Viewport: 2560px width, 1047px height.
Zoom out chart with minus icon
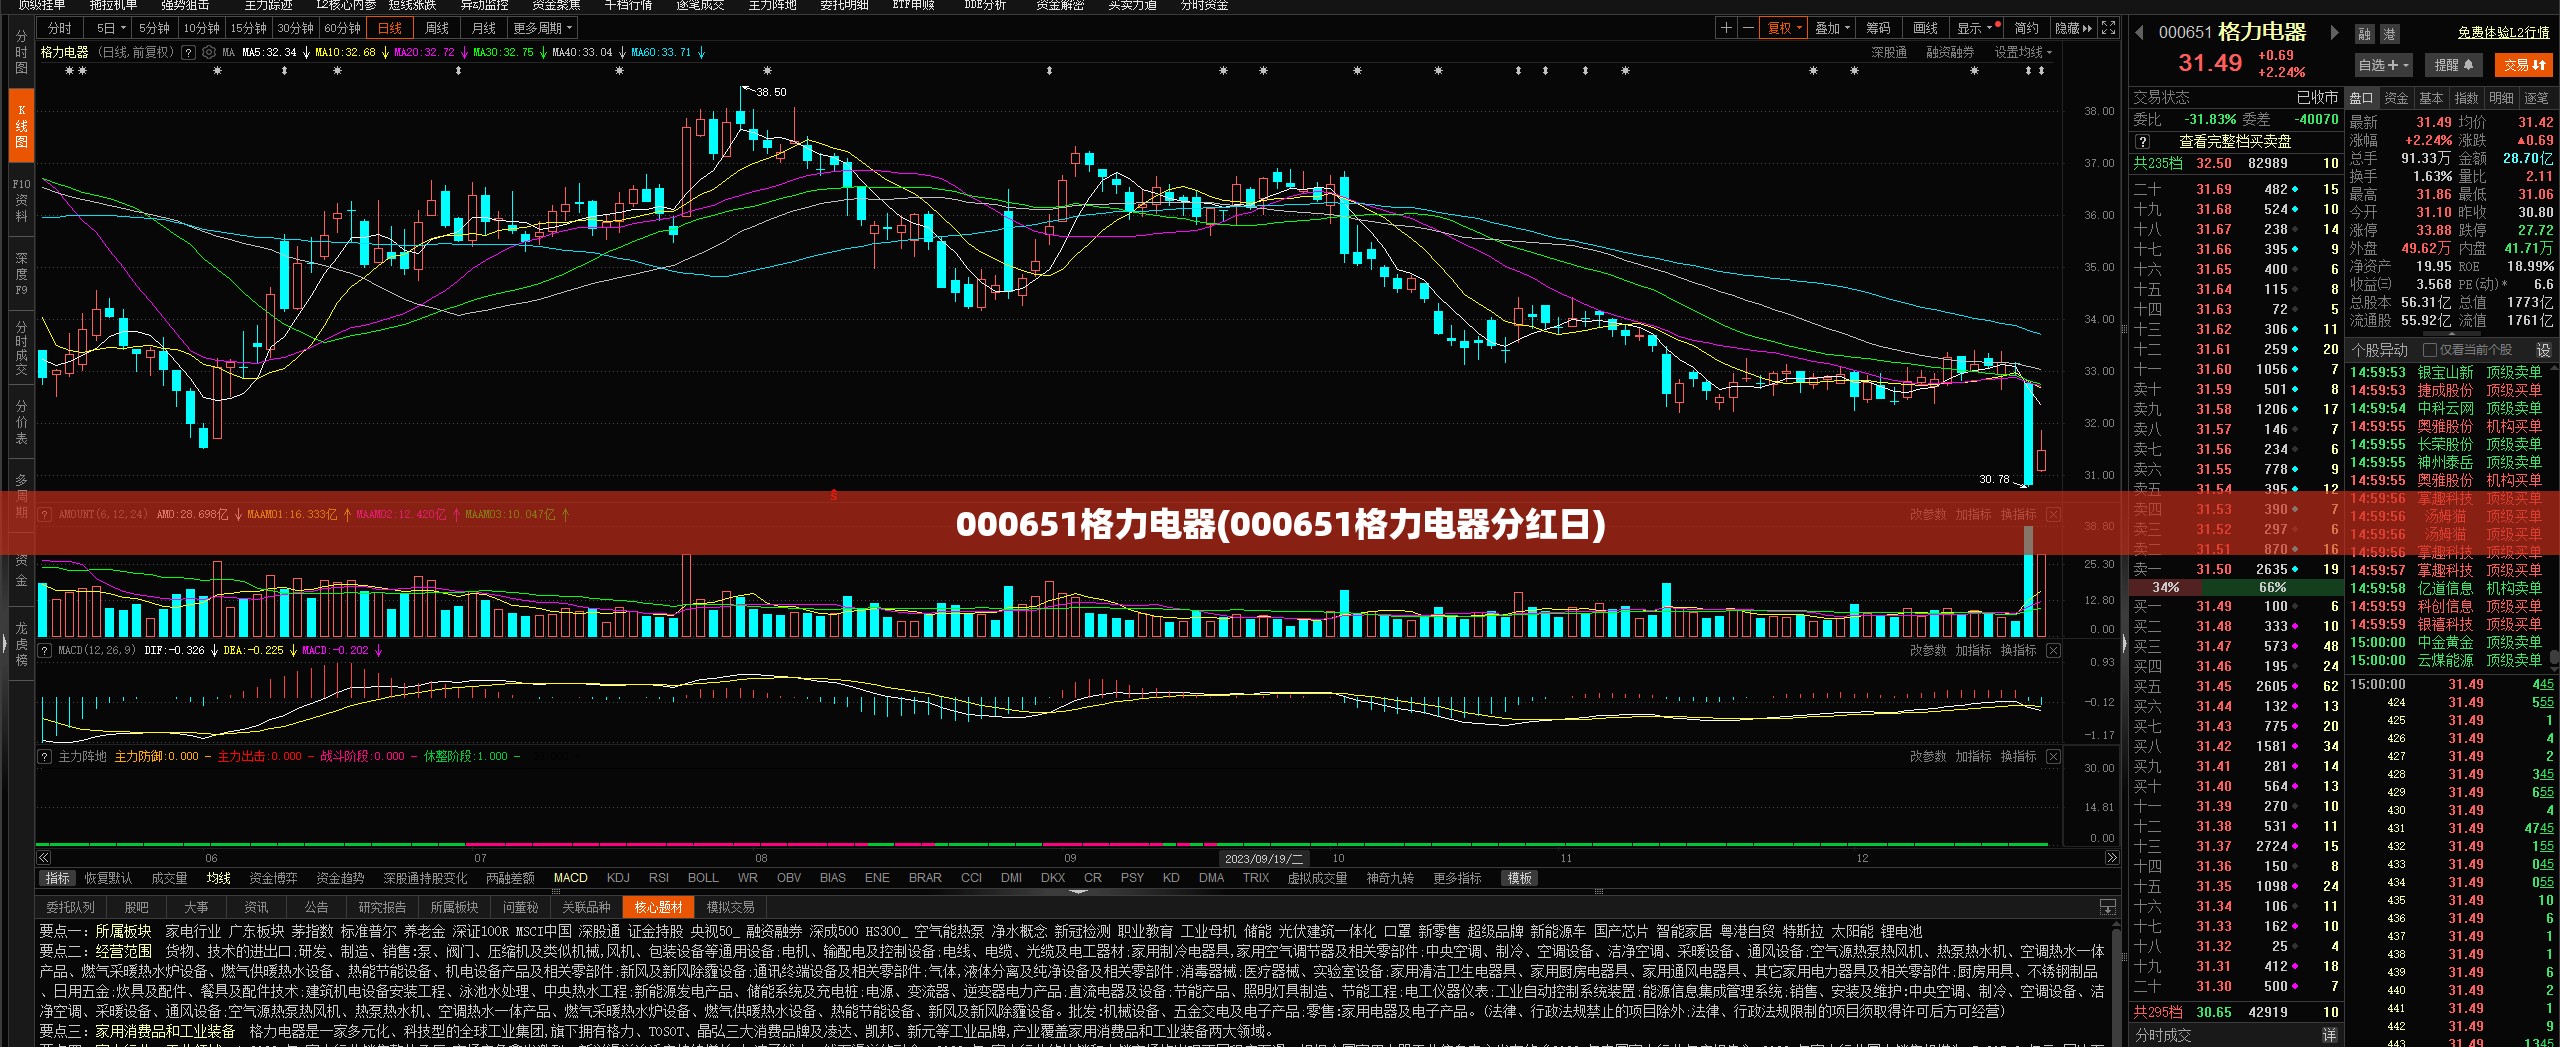coord(1748,28)
